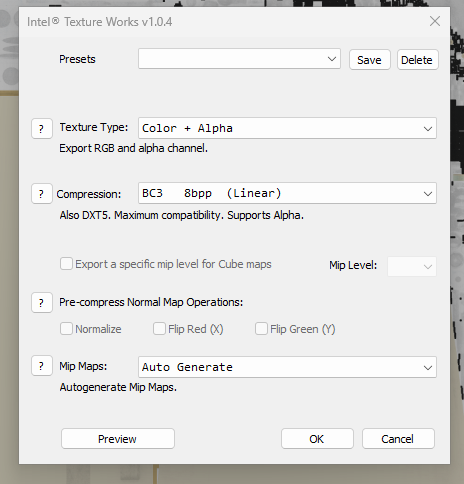464x484 pixels.
Task: Click the Presets dropdown arrow
Action: (332, 59)
